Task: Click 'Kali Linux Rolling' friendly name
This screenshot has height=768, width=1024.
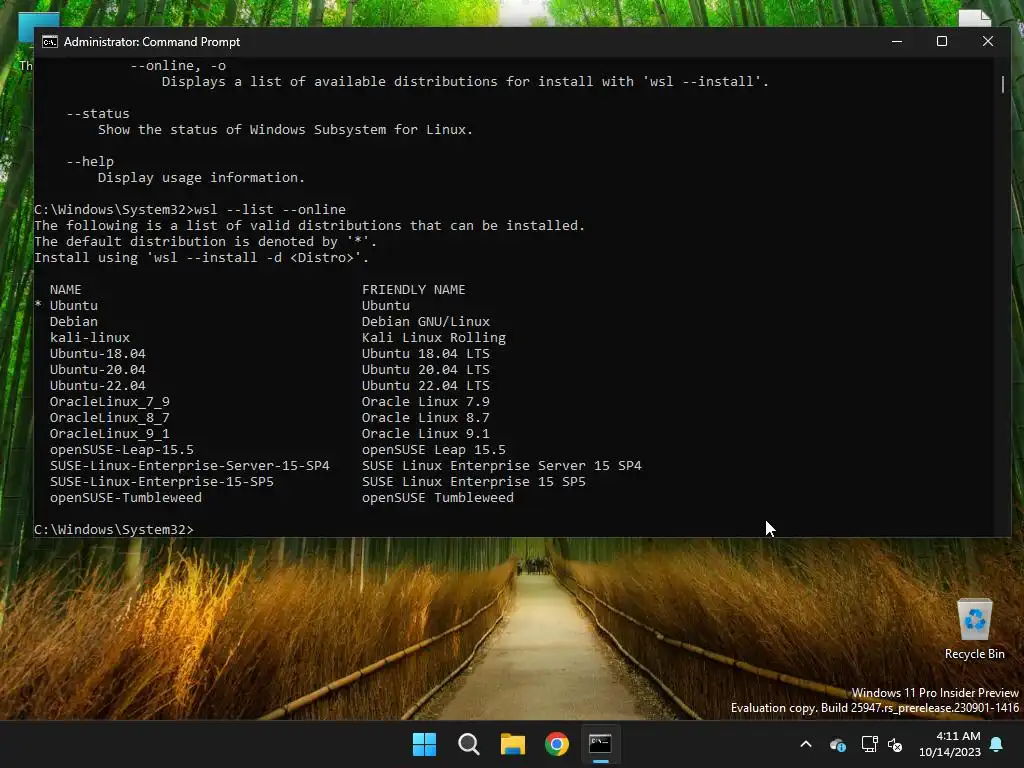Action: point(434,338)
